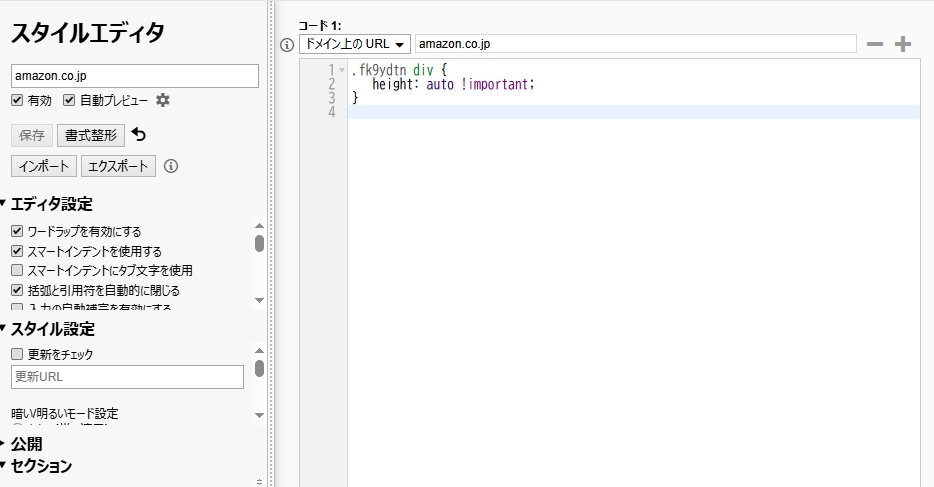Click the scroll-down arrow of editor settings list
934x487 pixels.
tap(259, 300)
